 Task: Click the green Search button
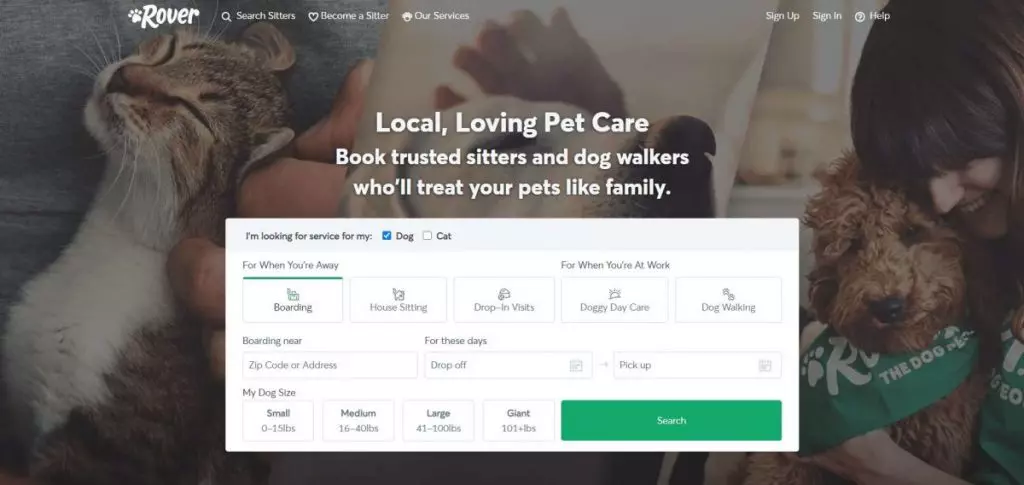pos(671,420)
